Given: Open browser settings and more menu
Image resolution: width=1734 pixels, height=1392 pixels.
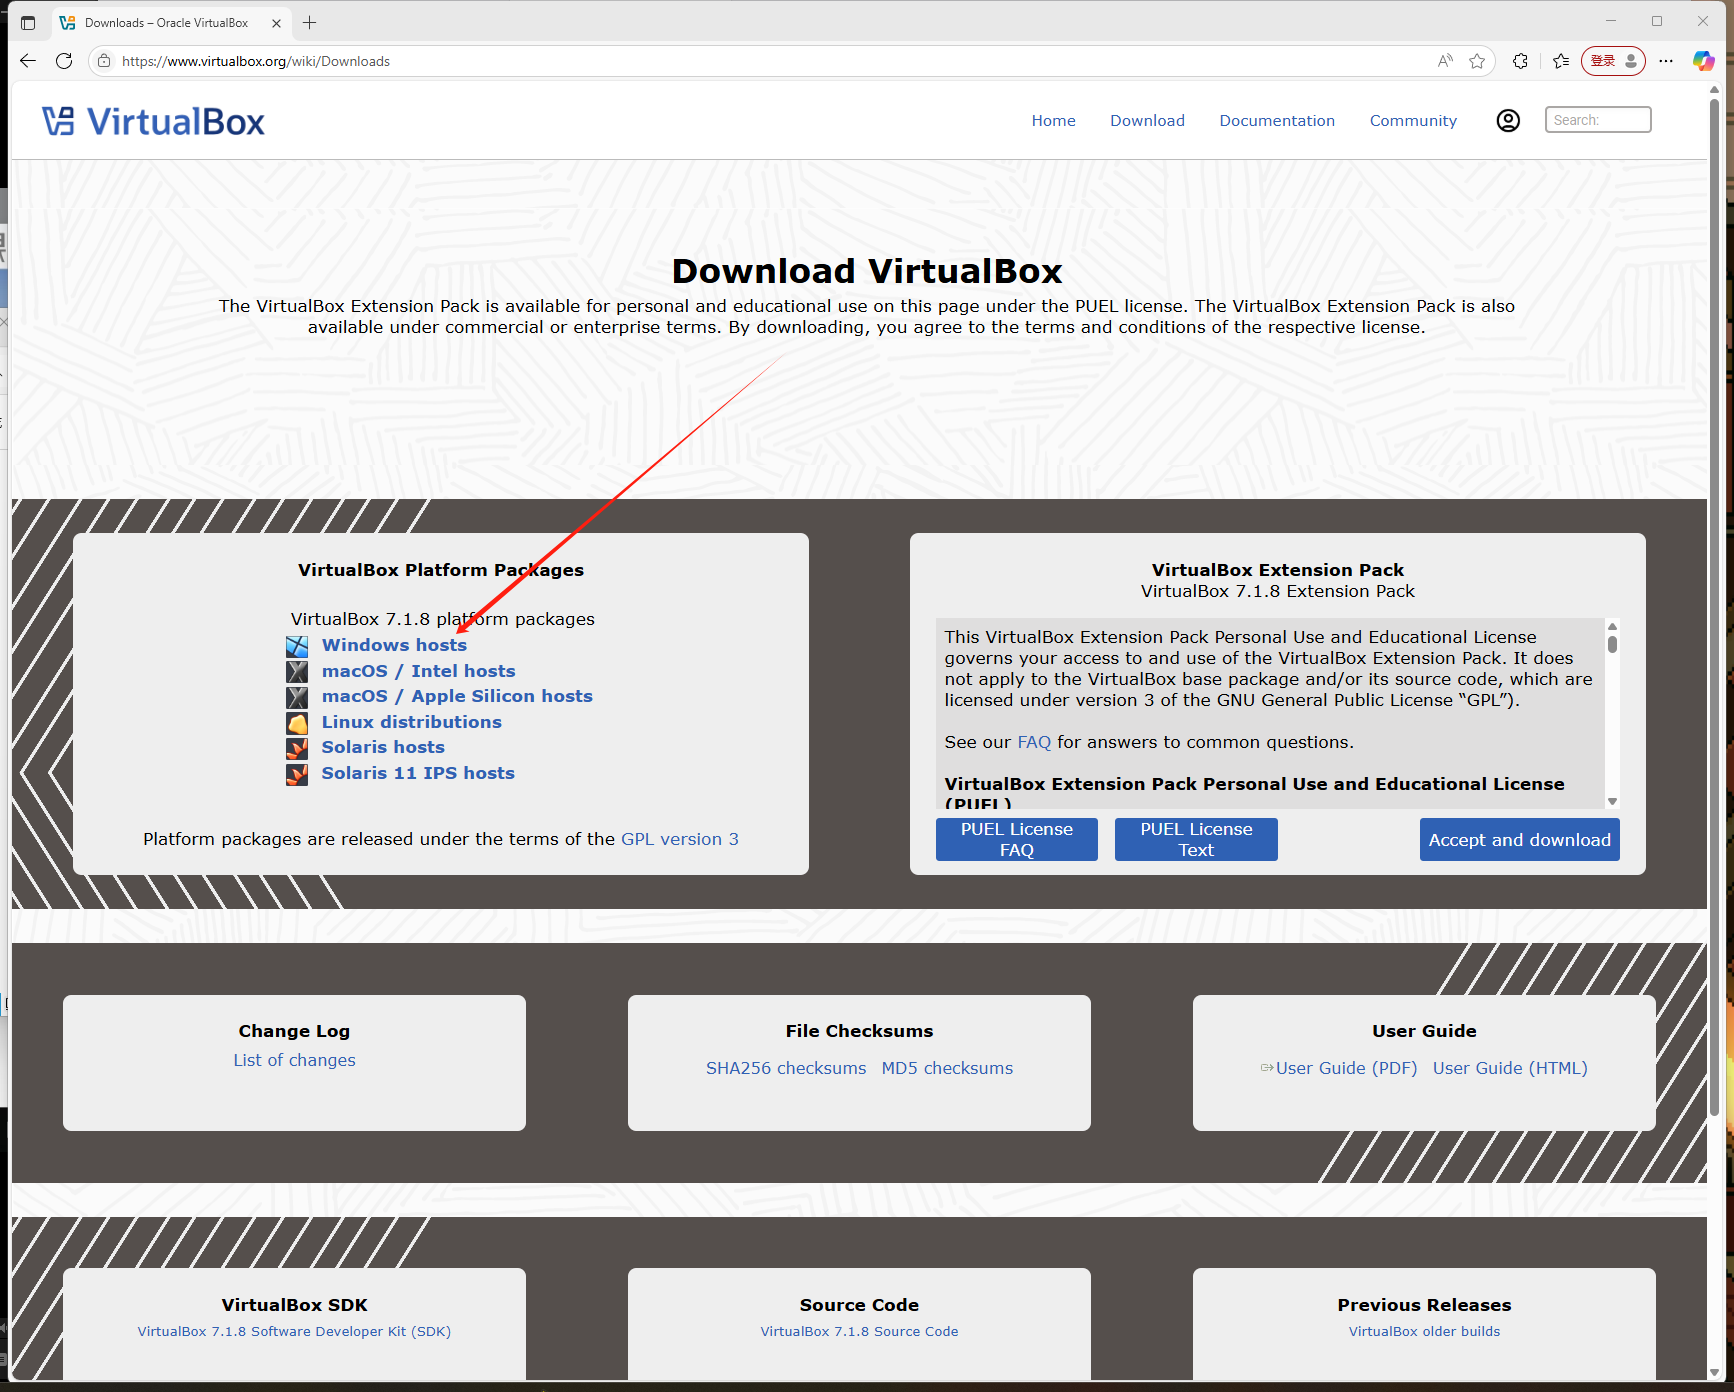Looking at the screenshot, I should [x=1666, y=61].
